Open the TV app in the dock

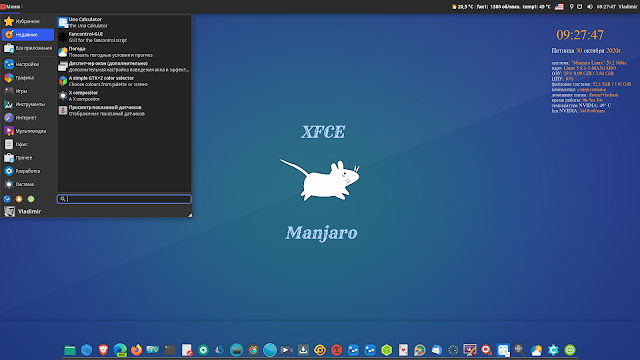coord(153,350)
